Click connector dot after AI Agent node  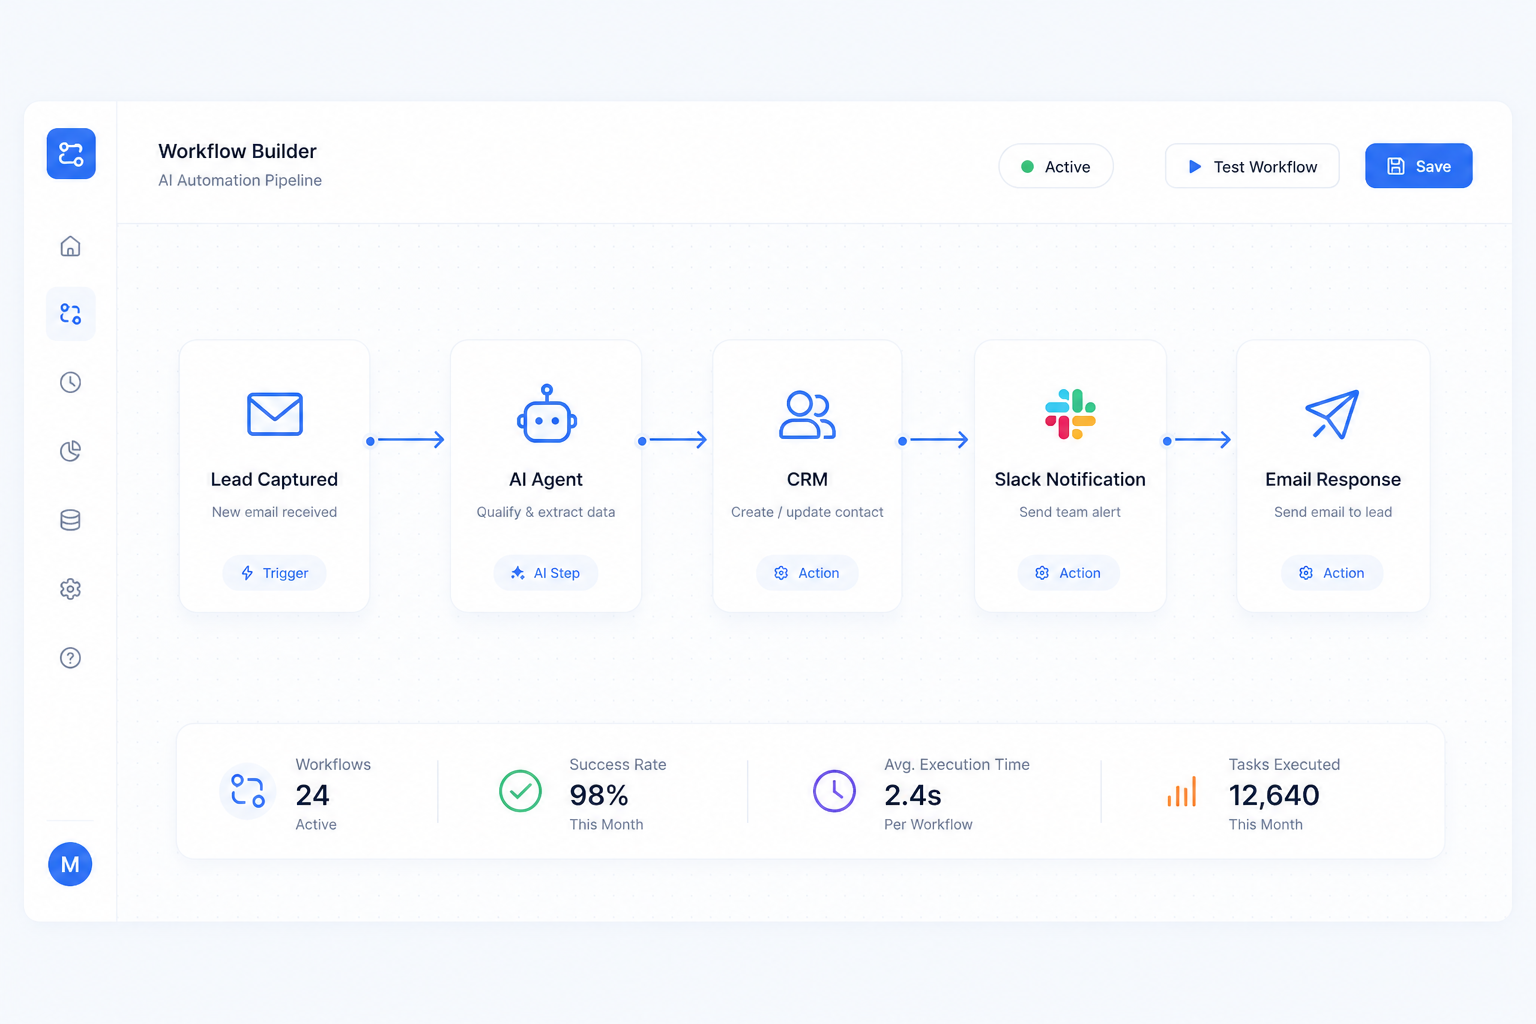coord(642,441)
